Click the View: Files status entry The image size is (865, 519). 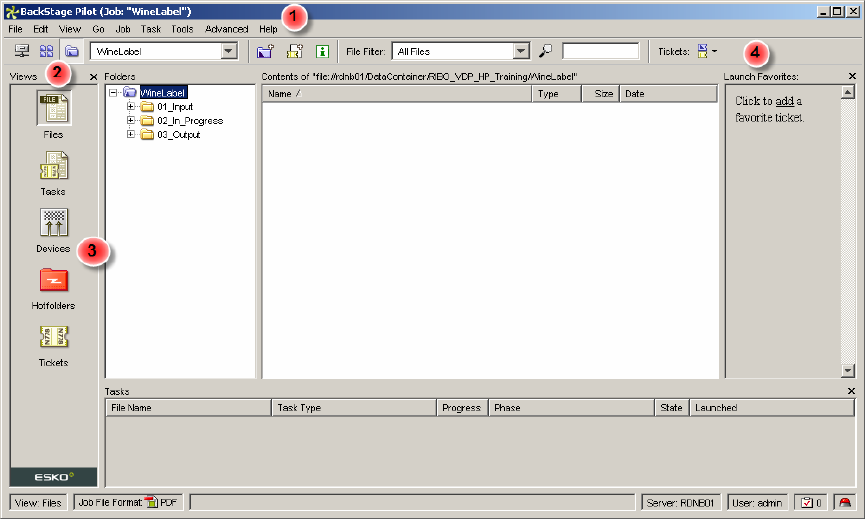click(x=38, y=502)
